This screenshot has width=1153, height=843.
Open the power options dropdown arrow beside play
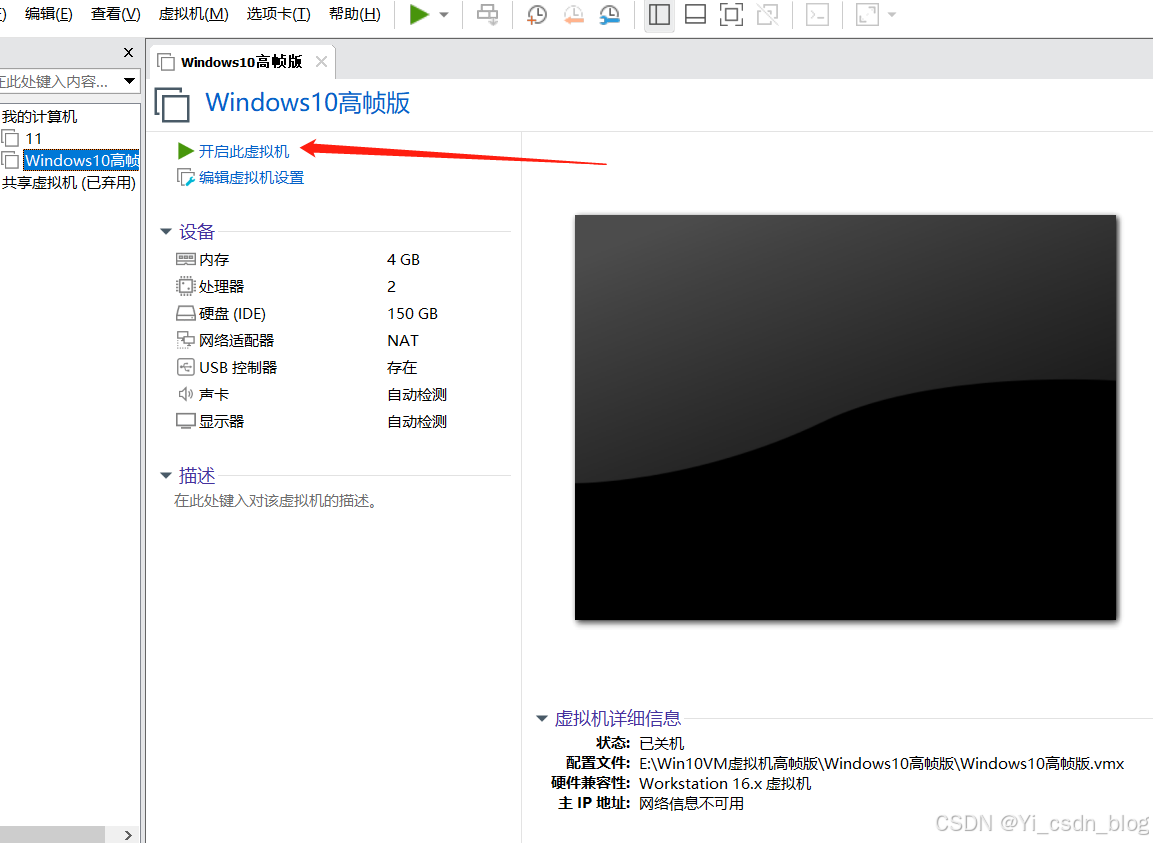[443, 15]
